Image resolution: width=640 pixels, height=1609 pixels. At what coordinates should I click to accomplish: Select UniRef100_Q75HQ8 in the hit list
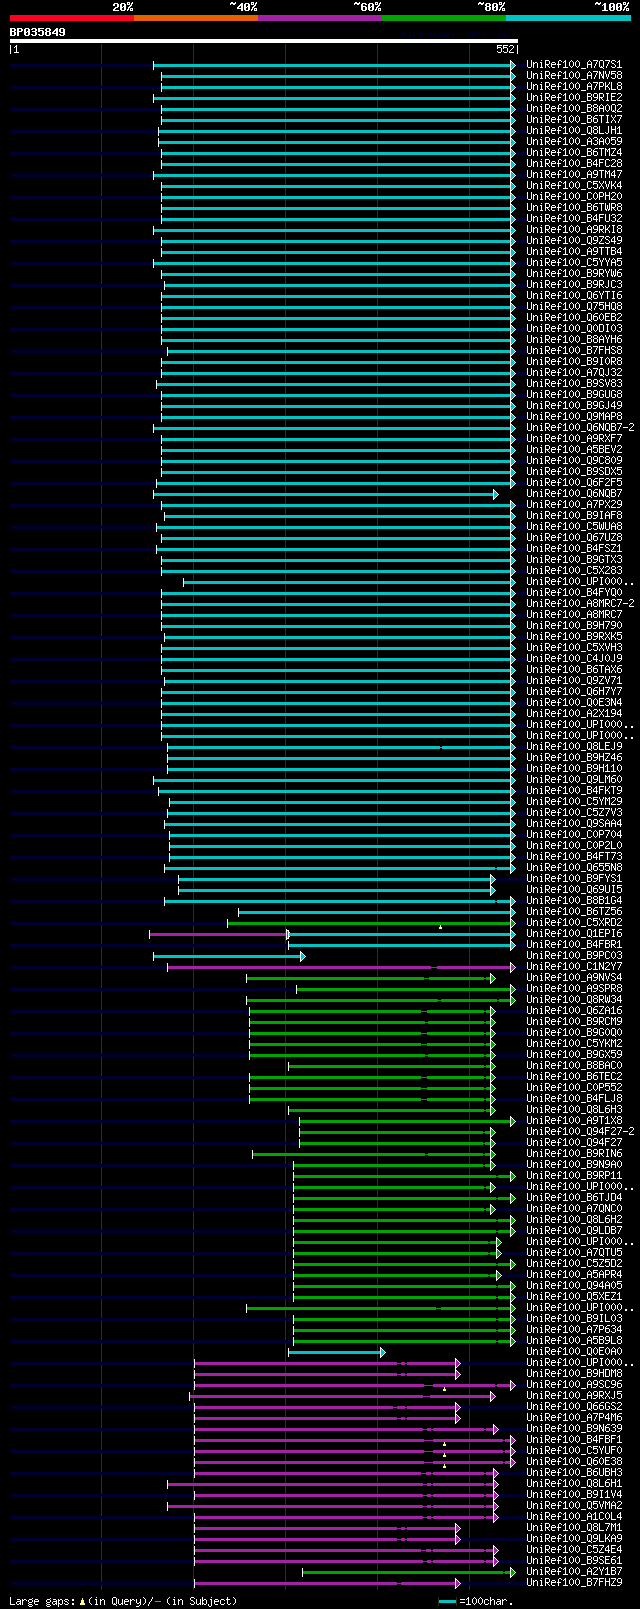(574, 307)
